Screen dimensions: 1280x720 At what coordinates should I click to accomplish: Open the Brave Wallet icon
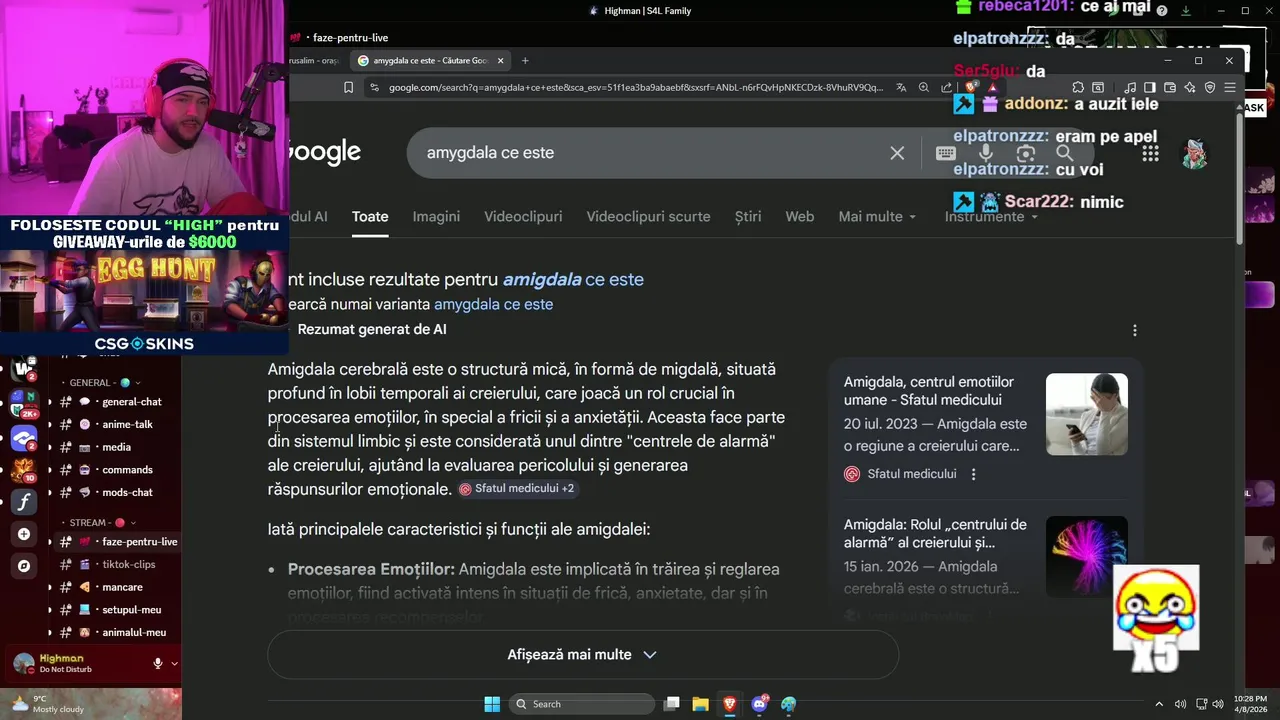[x=1170, y=87]
